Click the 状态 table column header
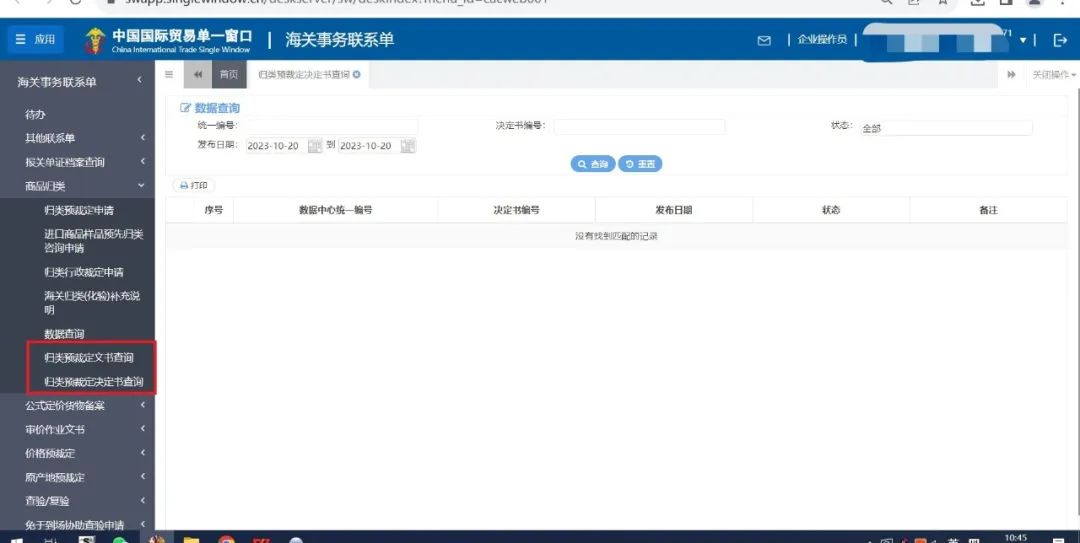1080x543 pixels. point(831,210)
